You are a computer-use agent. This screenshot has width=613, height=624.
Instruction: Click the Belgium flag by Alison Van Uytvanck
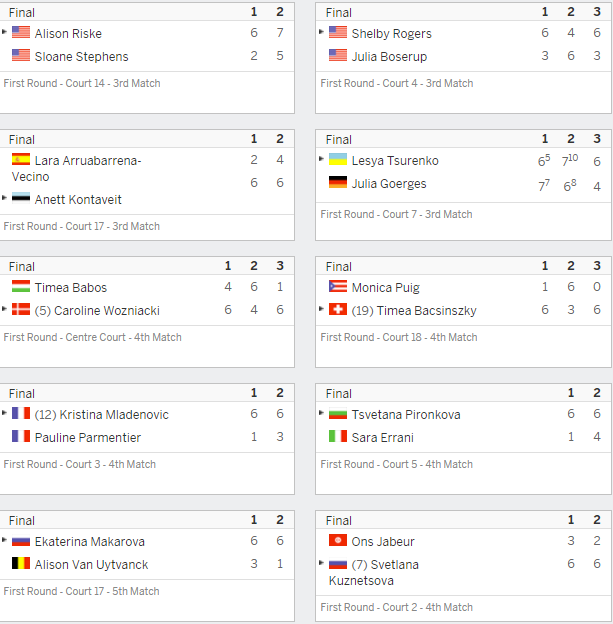(21, 563)
